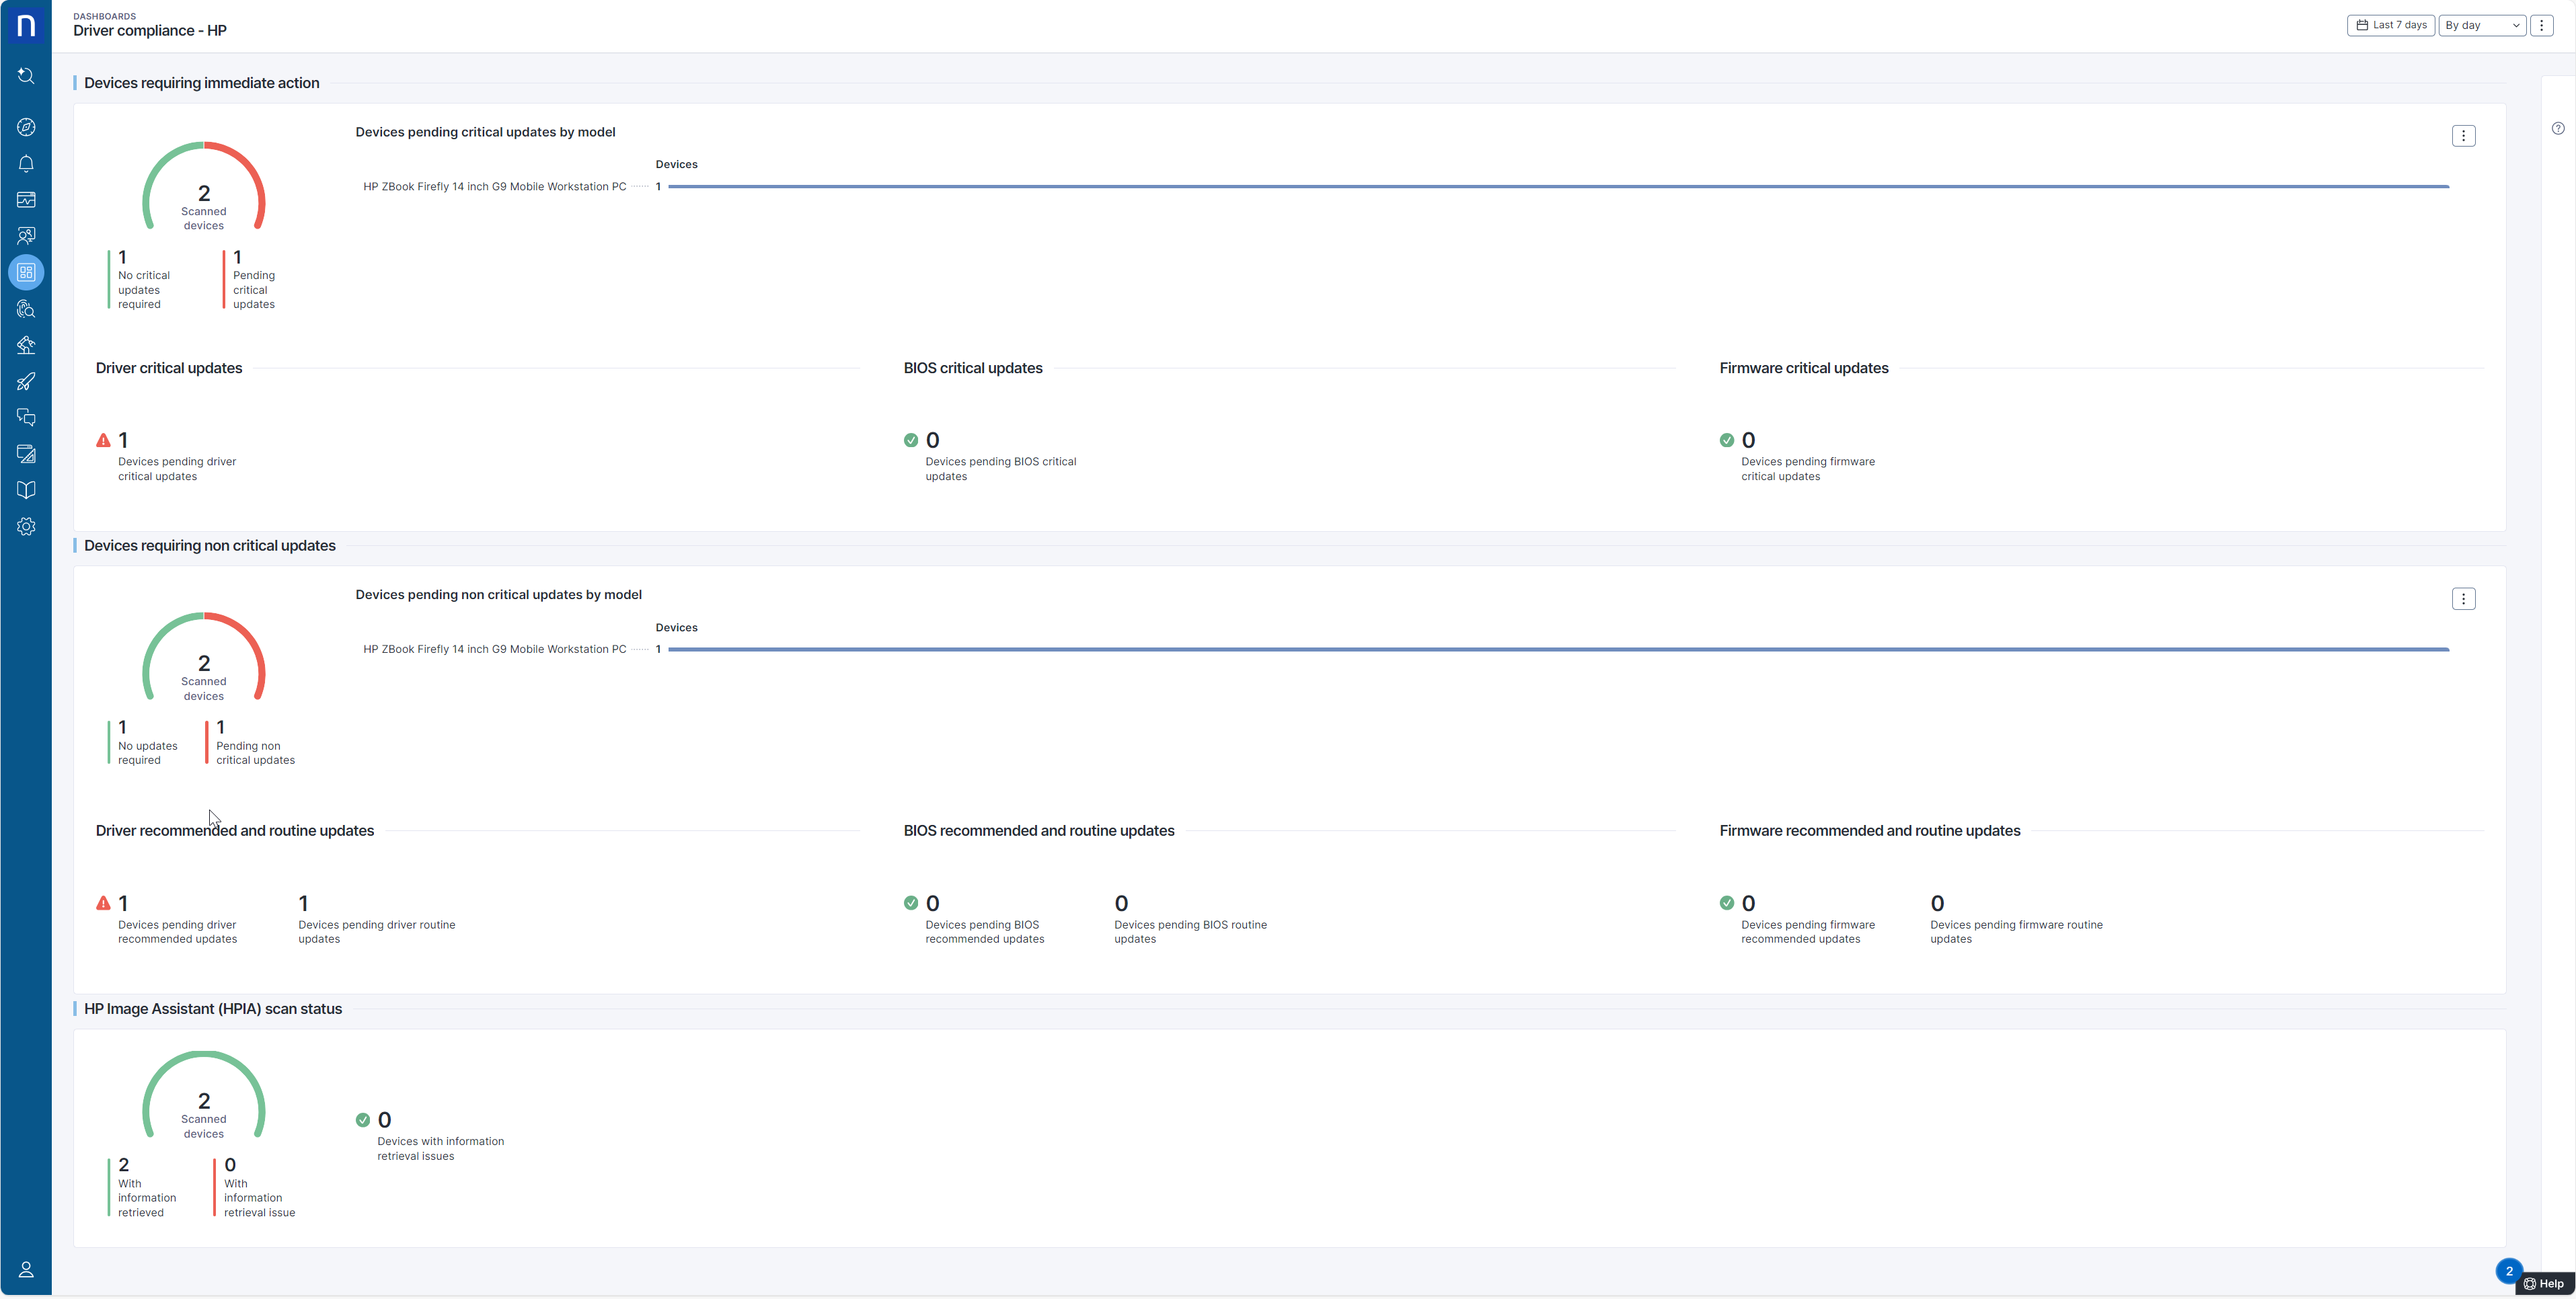Open the monitoring window chart icon
The height and width of the screenshot is (1299, 2576).
(x=26, y=200)
